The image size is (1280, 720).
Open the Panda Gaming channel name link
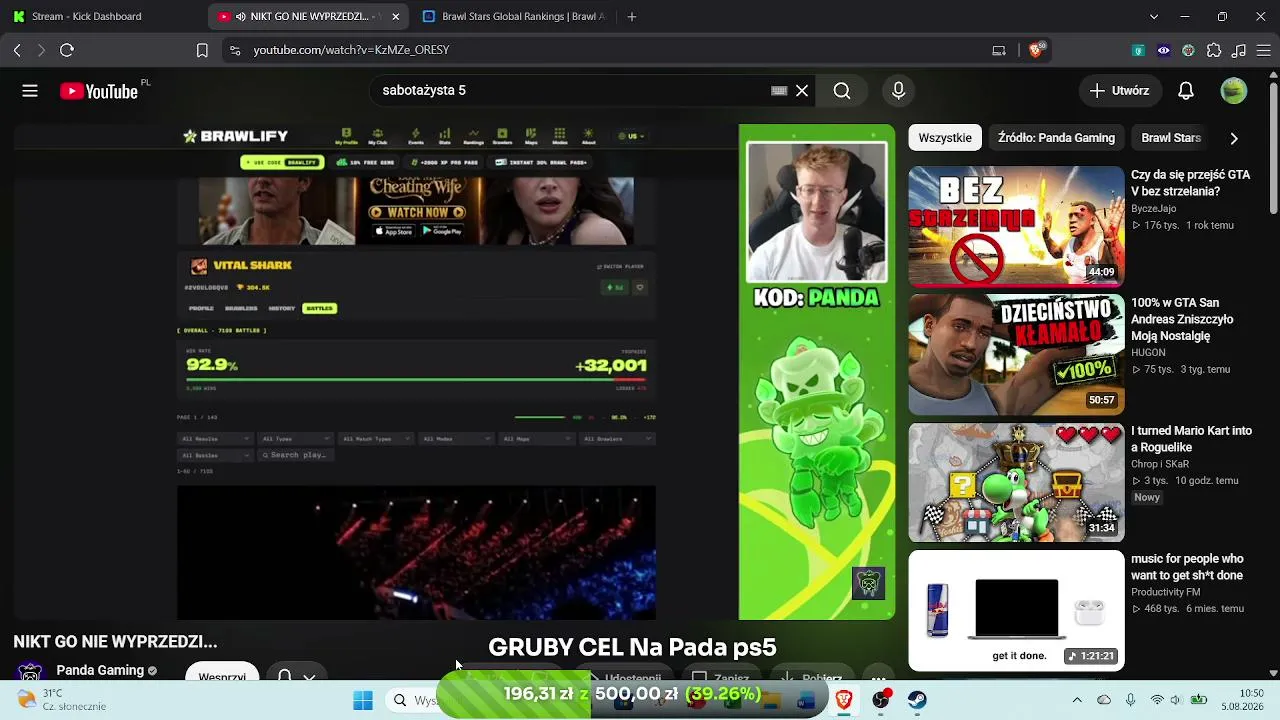99,671
